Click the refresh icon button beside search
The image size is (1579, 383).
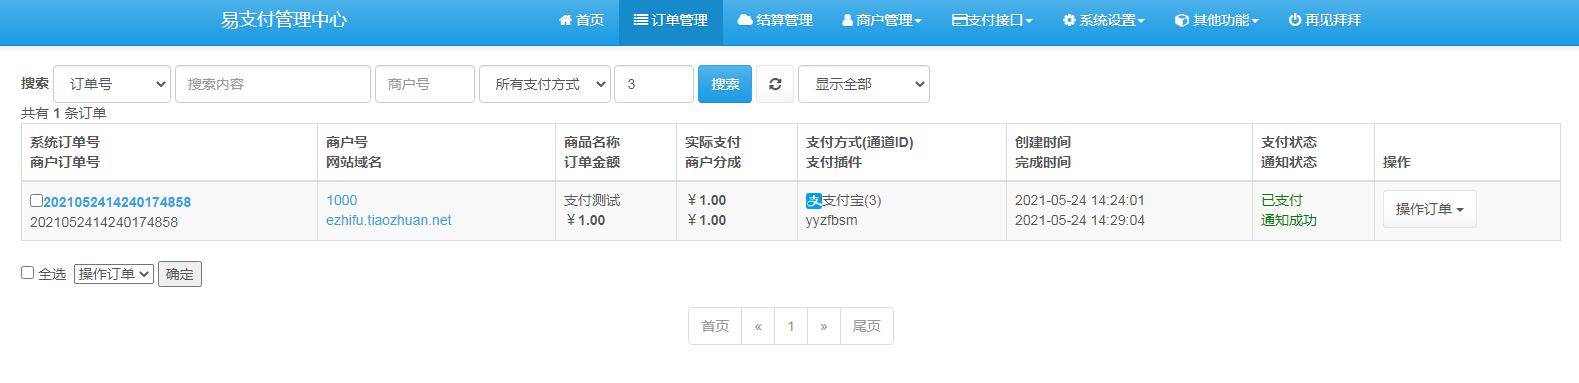775,84
